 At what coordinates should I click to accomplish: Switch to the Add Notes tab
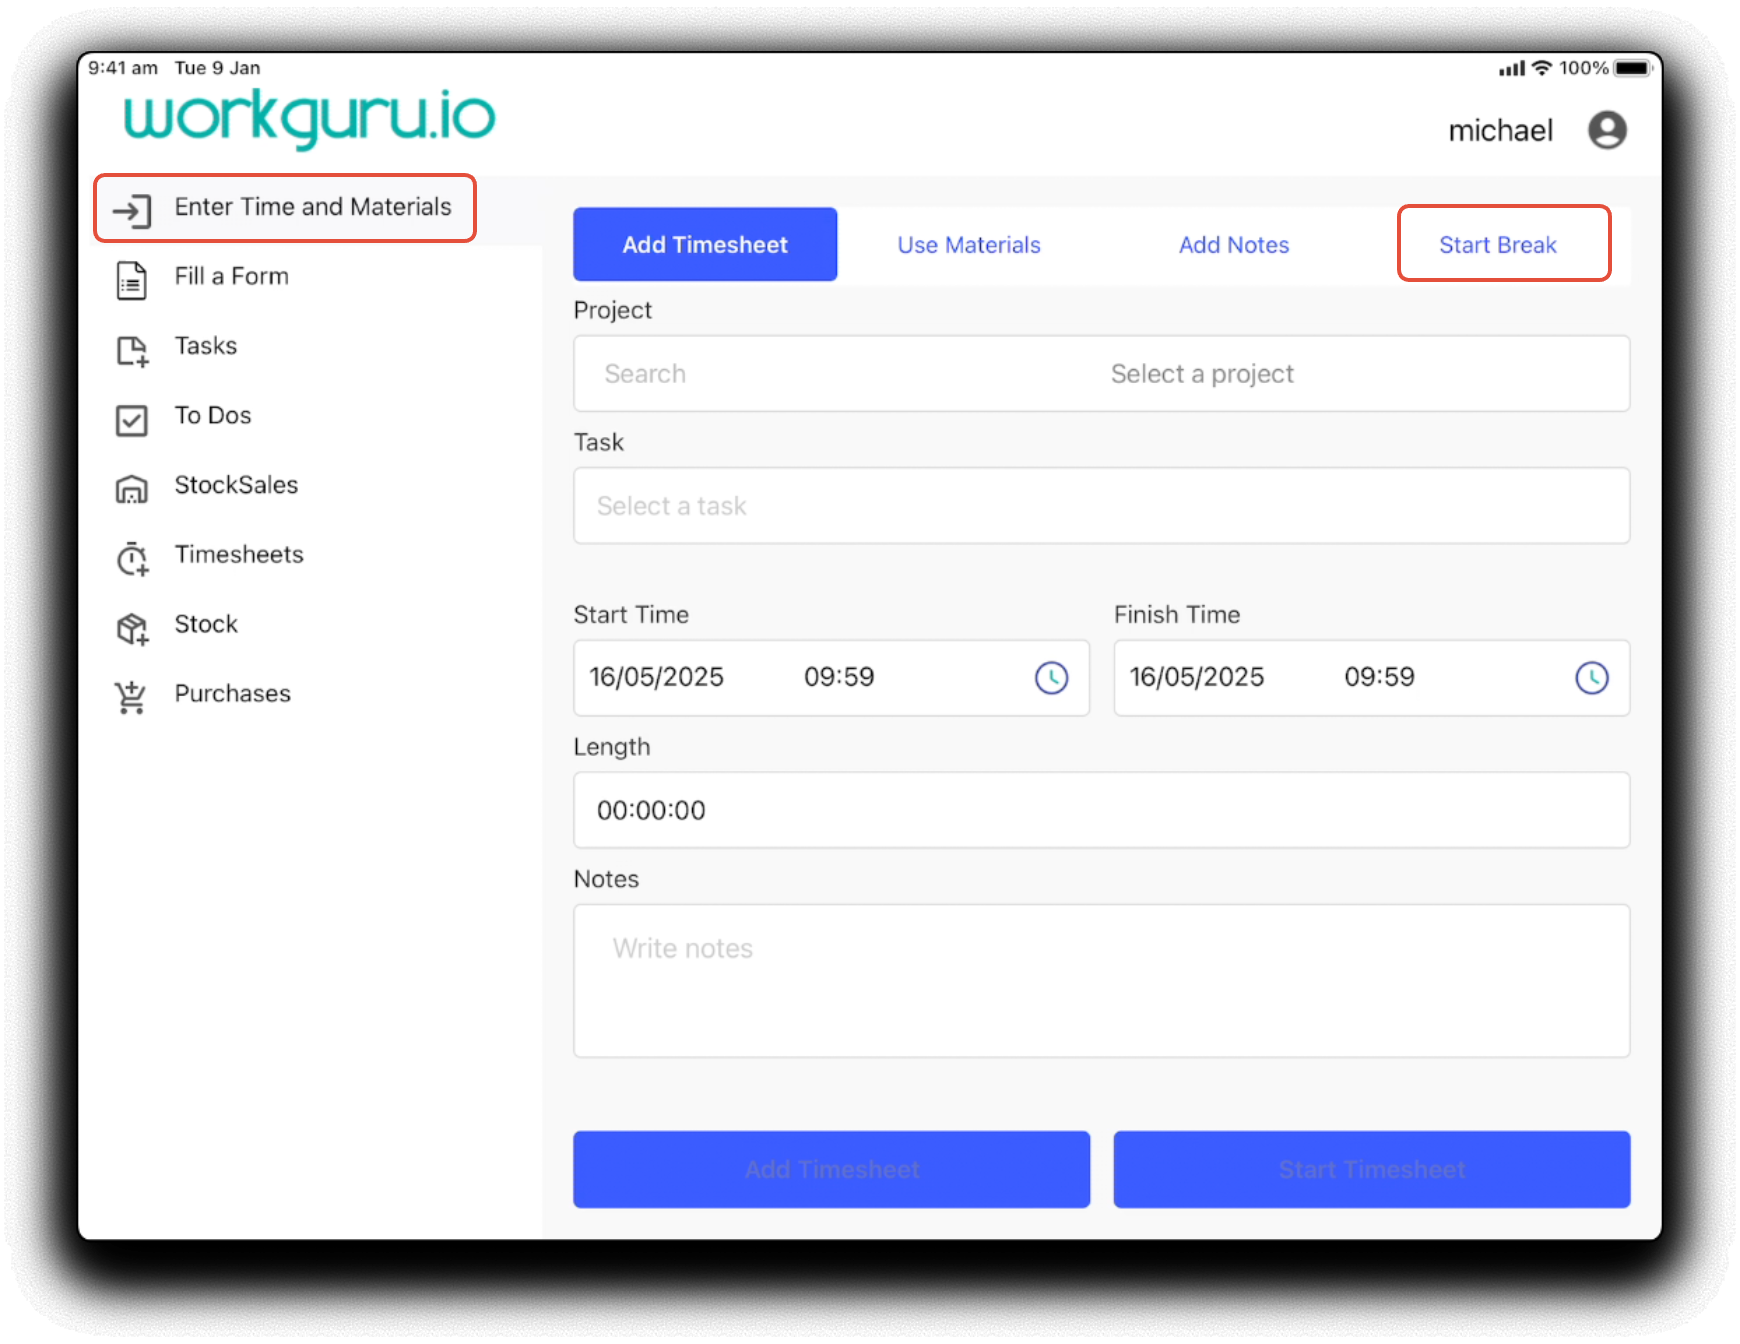tap(1234, 245)
